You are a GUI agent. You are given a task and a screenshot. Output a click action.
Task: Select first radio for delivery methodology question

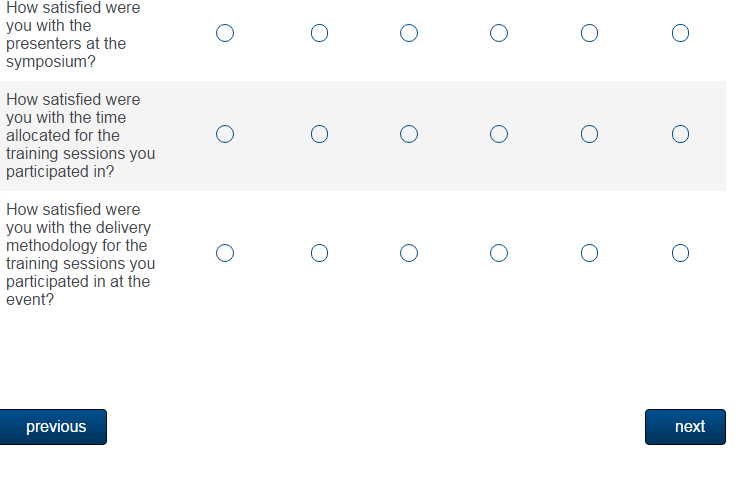(x=225, y=254)
